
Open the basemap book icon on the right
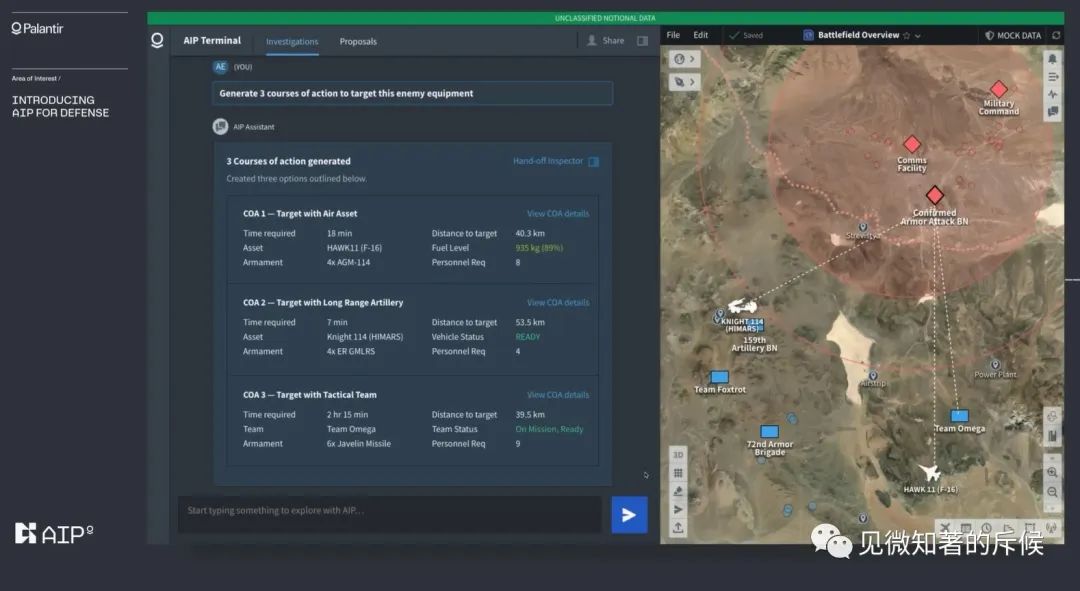(1052, 435)
